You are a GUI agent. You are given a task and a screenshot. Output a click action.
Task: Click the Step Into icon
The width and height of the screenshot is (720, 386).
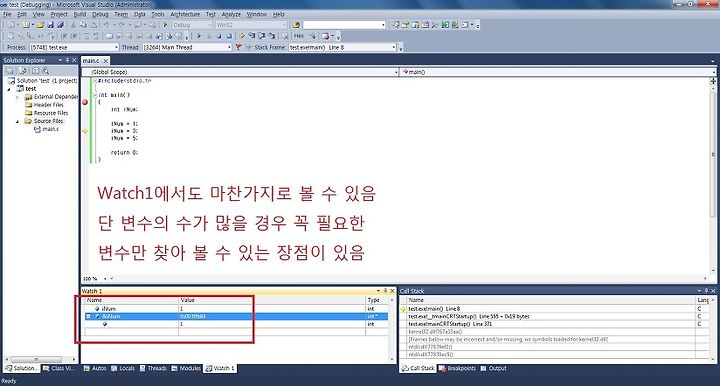click(252, 36)
